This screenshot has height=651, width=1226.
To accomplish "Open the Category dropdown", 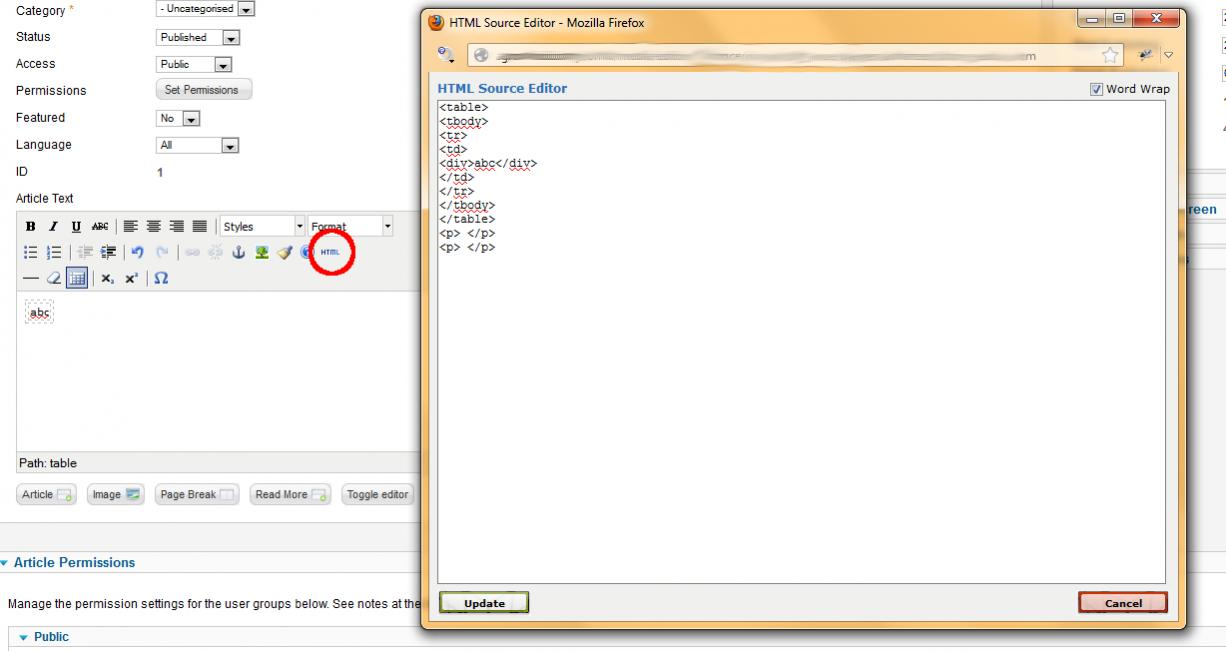I will (206, 9).
